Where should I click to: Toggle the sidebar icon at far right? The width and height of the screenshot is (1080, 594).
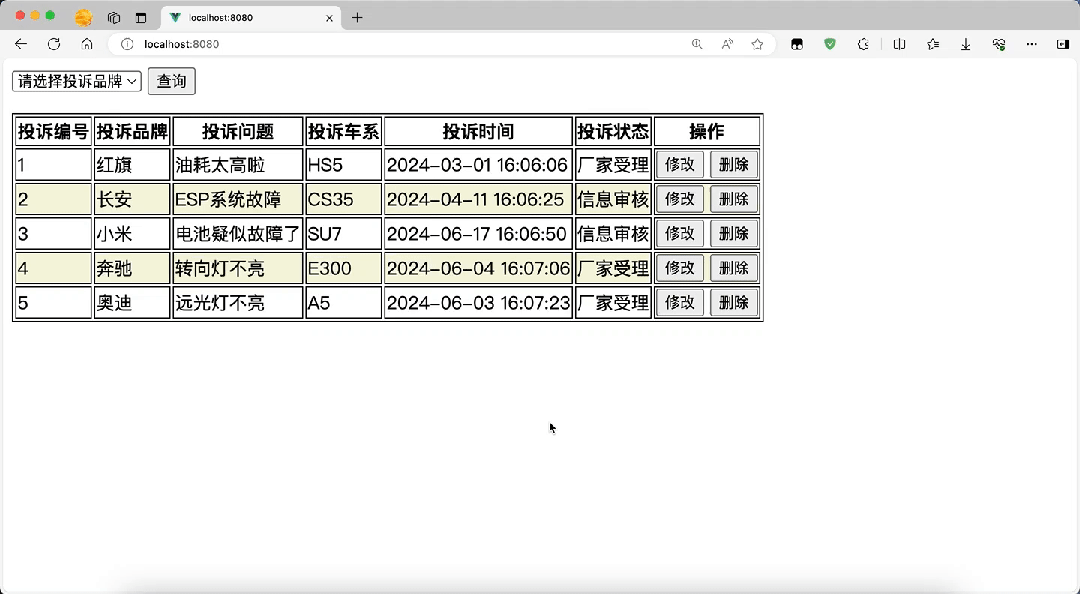pyautogui.click(x=1062, y=44)
